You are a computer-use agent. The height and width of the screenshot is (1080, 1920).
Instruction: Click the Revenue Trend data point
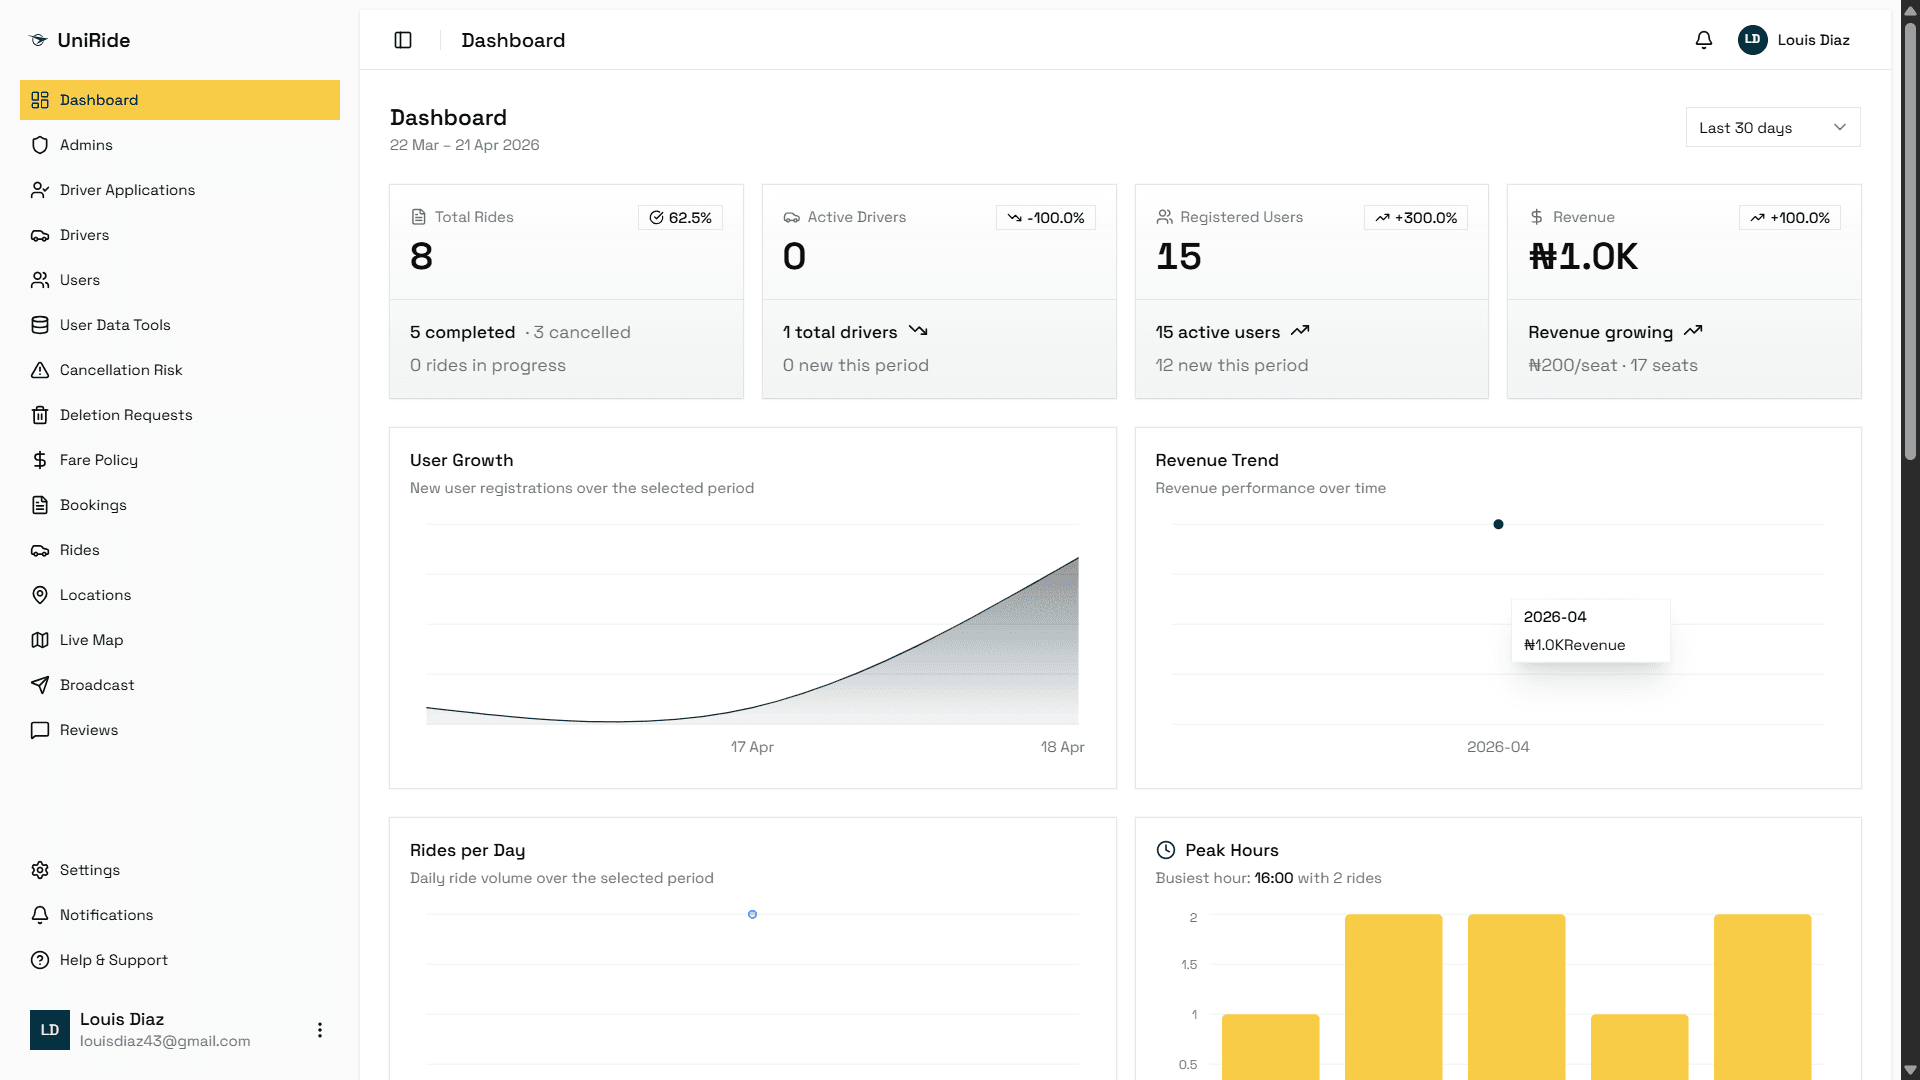[1498, 524]
